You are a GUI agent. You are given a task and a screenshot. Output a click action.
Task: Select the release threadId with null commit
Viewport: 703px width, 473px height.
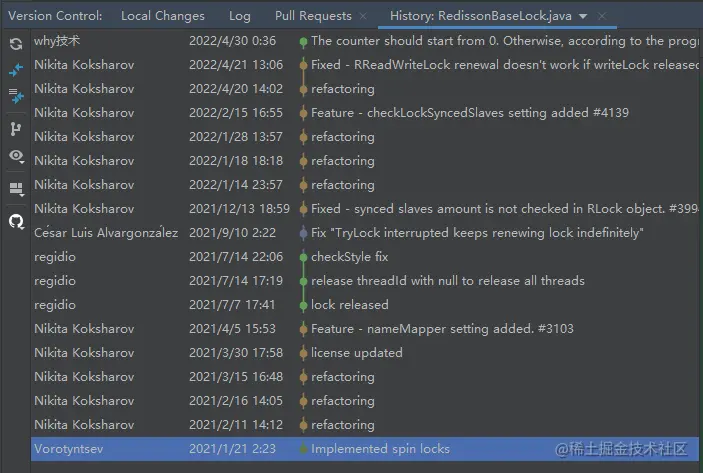365,281
